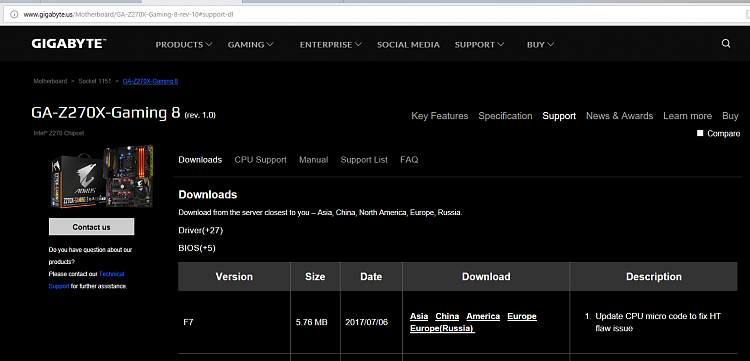Click the GA-Z270X-Gaming 8 page title

pyautogui.click(x=106, y=113)
